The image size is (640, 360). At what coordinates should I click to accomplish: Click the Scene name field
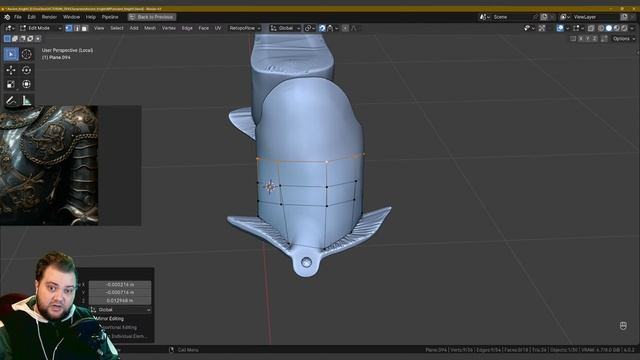[x=511, y=17]
